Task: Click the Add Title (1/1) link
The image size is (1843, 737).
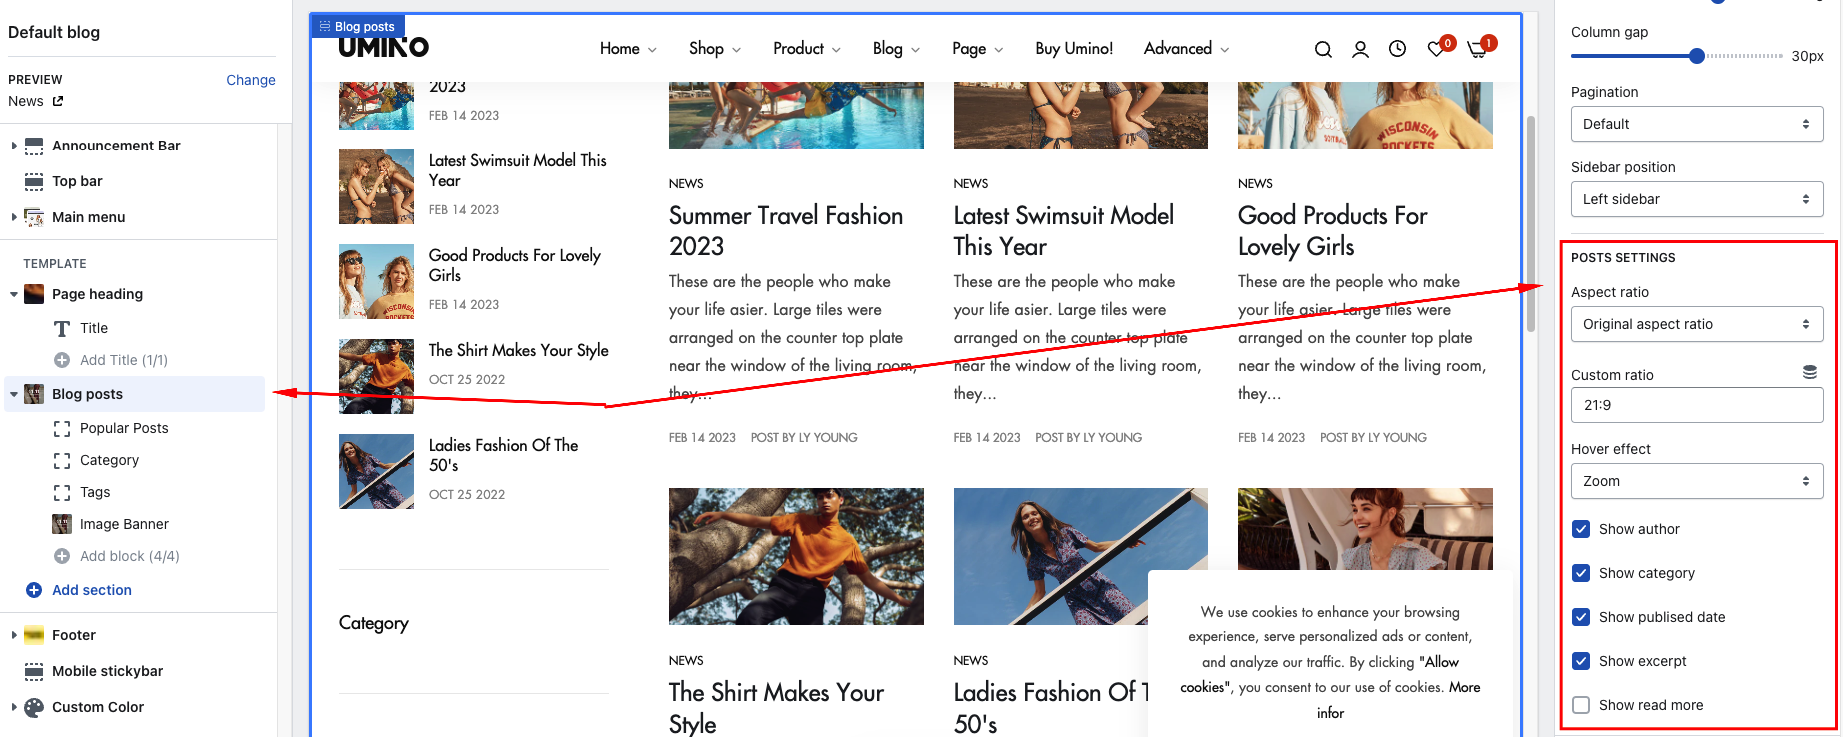Action: tap(123, 360)
